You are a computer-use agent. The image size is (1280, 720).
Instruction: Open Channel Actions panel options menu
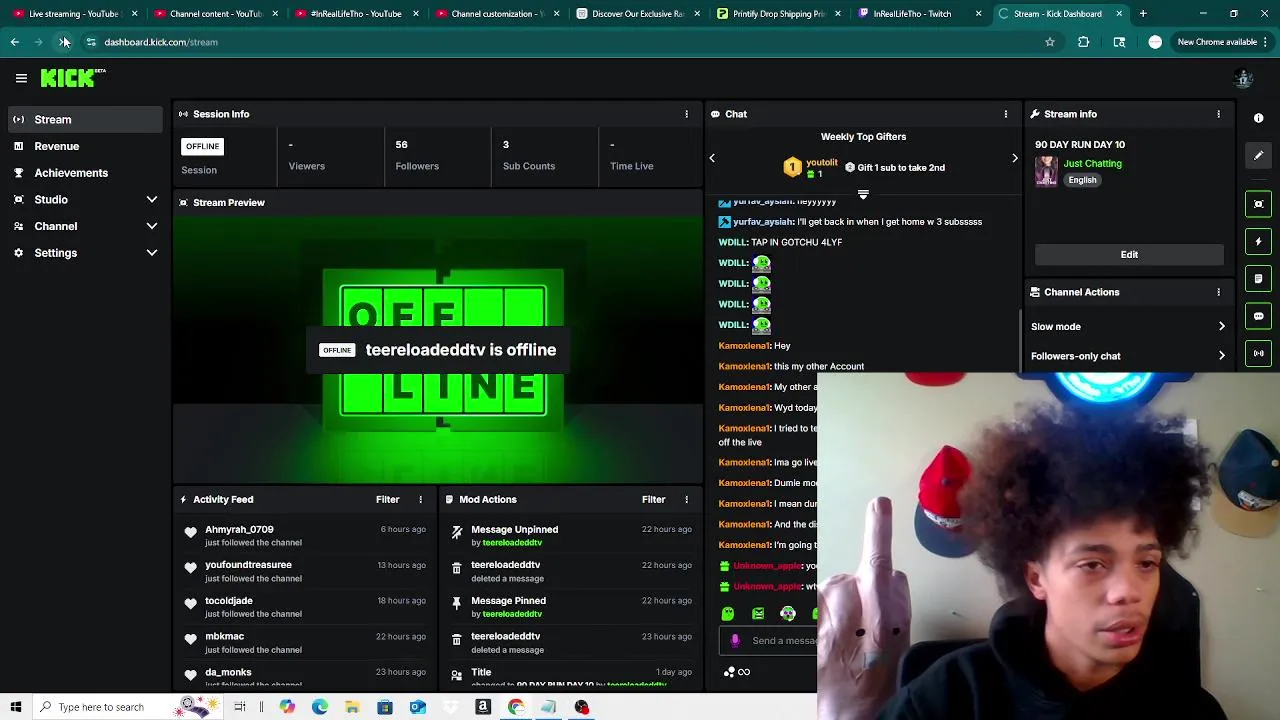(1218, 292)
